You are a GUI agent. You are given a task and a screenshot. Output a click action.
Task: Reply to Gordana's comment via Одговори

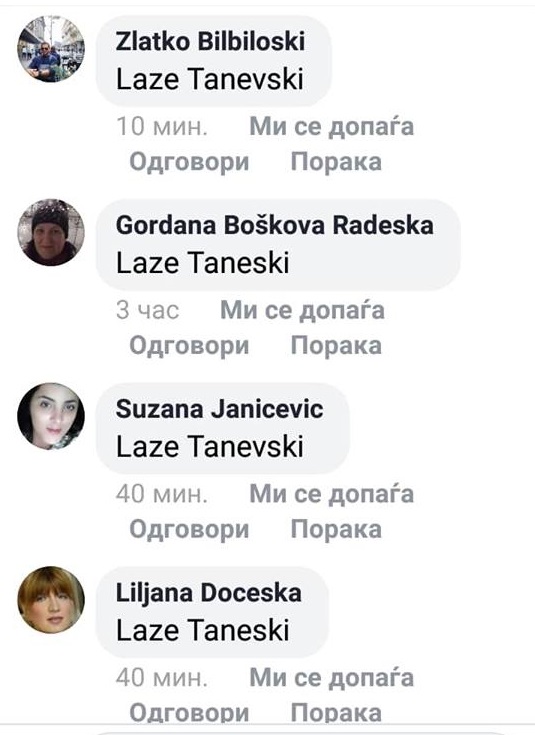(189, 346)
